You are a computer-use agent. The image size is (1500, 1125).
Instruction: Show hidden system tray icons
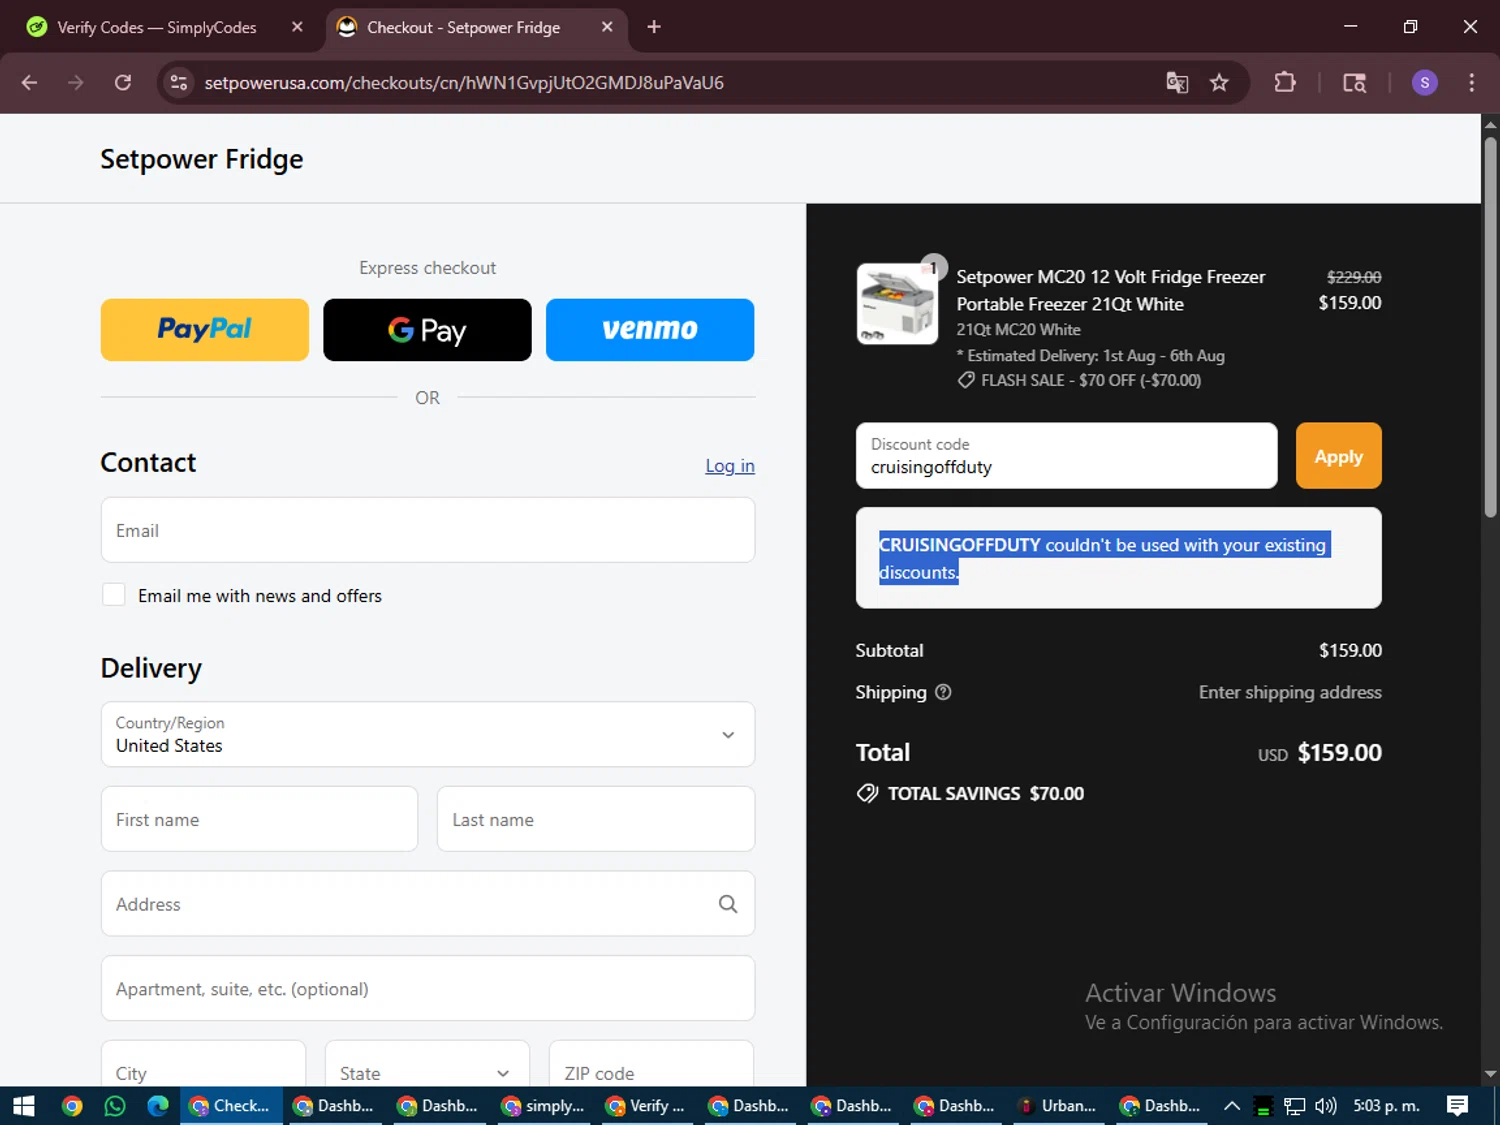(x=1232, y=1106)
